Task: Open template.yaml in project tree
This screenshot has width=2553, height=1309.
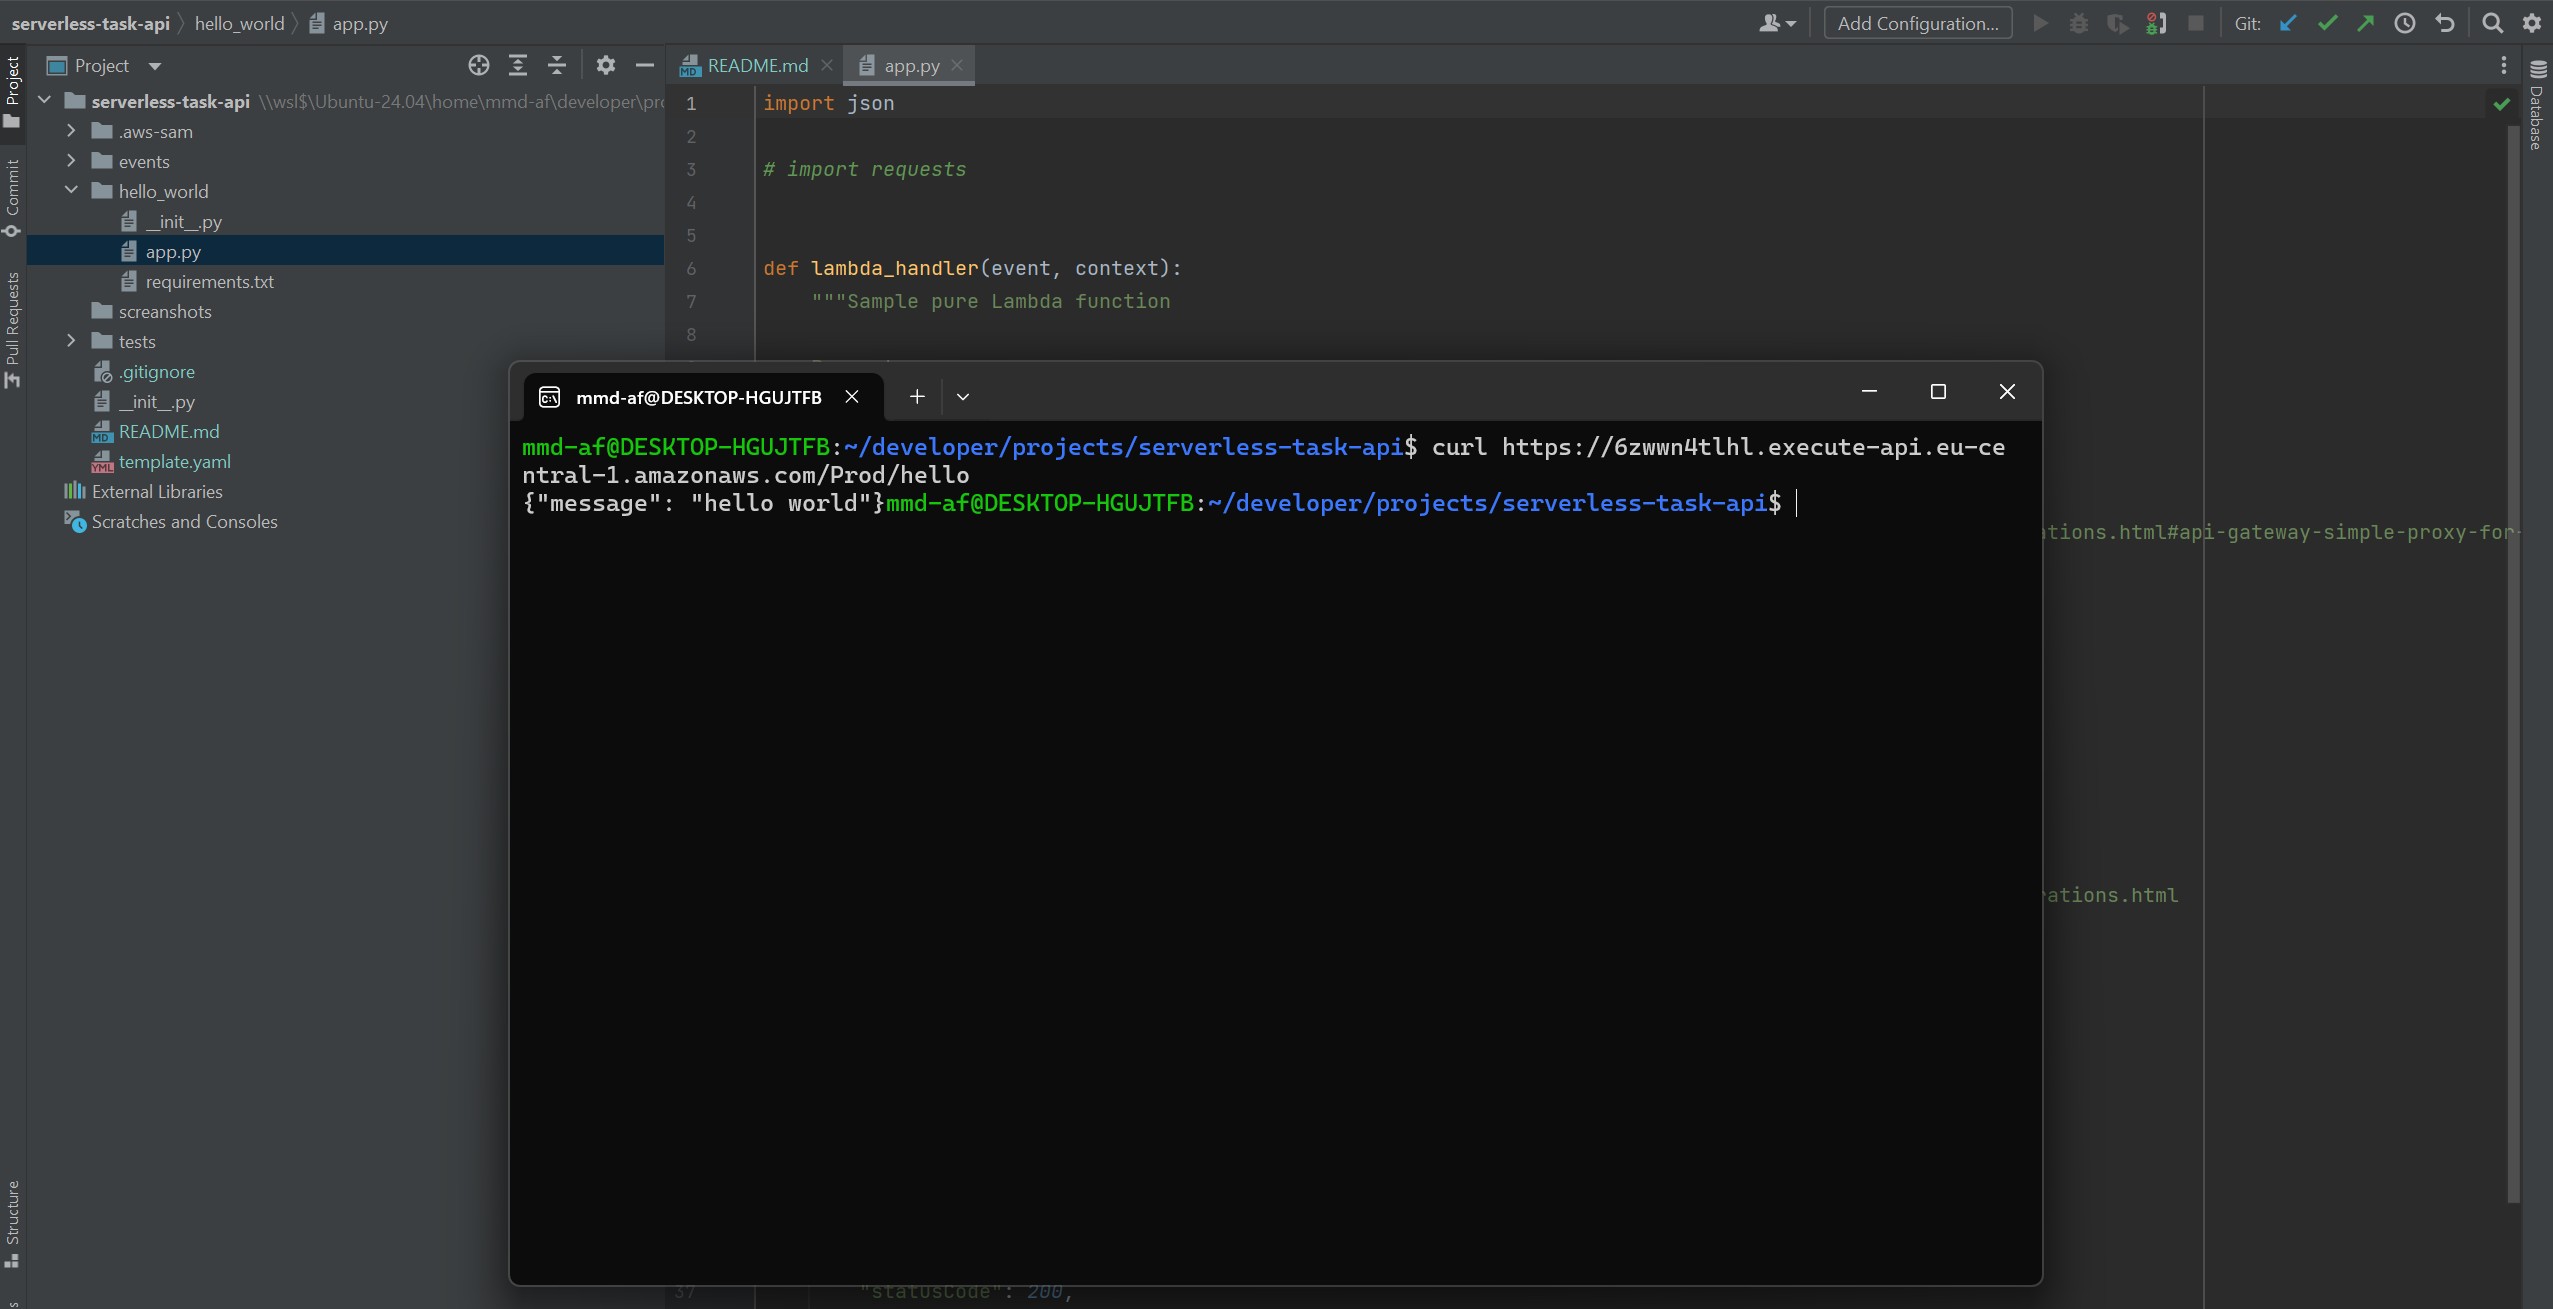Action: tap(174, 462)
